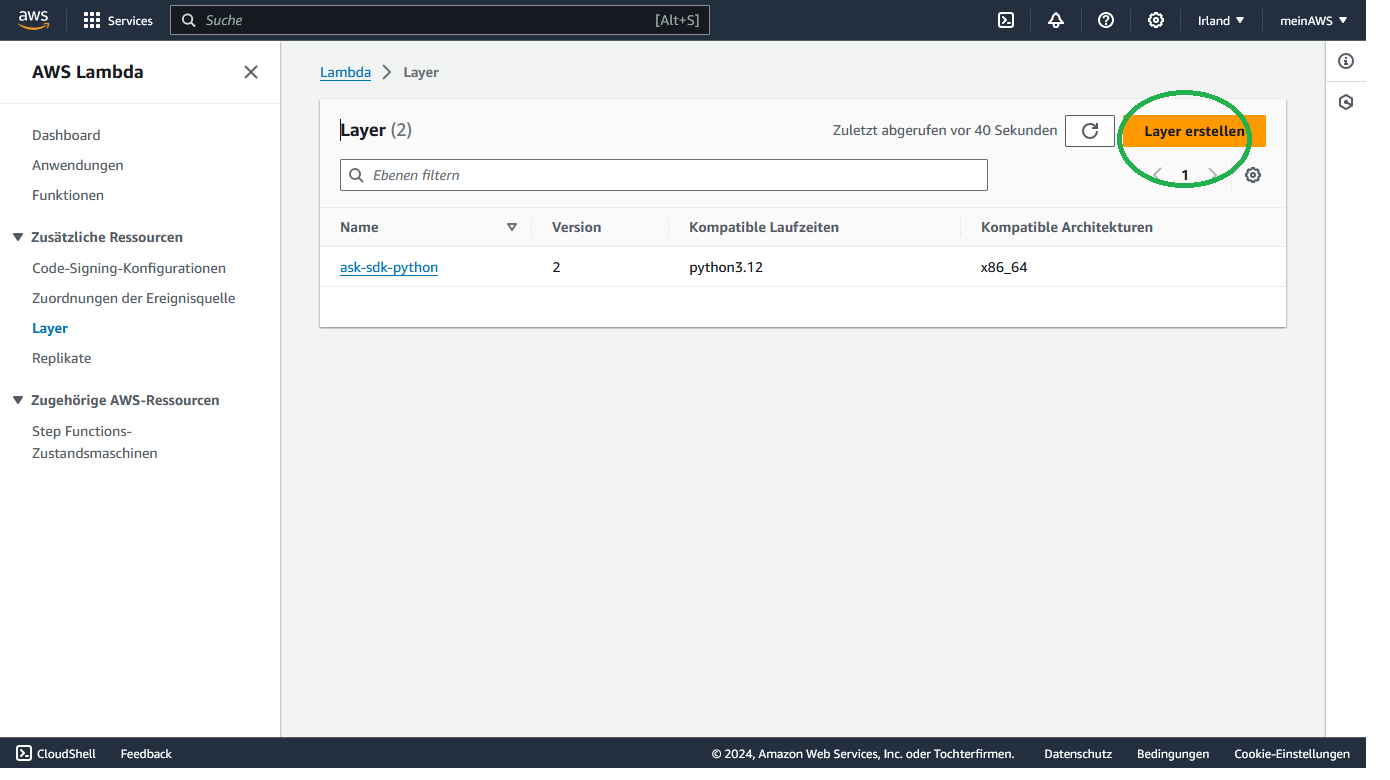The image size is (1390, 780).
Task: Open Zuordnungen der Ereignisquelle
Action: [x=134, y=298]
